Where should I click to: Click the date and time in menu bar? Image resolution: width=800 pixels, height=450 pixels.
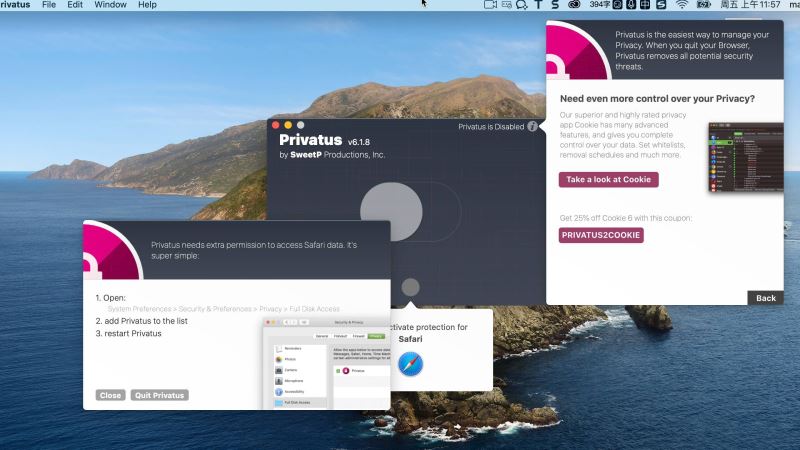point(751,5)
